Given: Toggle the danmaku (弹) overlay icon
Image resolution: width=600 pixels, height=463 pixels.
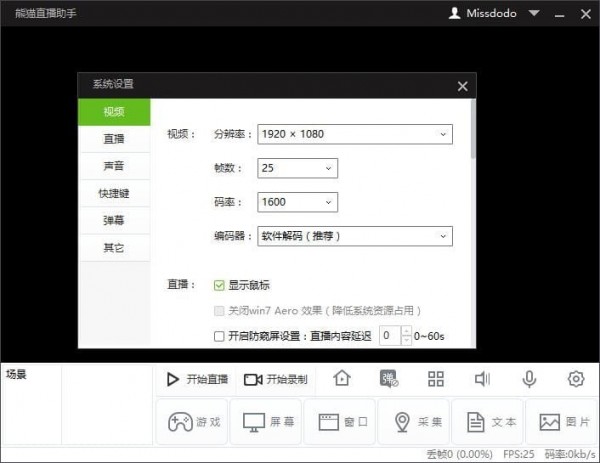Looking at the screenshot, I should click(x=389, y=379).
